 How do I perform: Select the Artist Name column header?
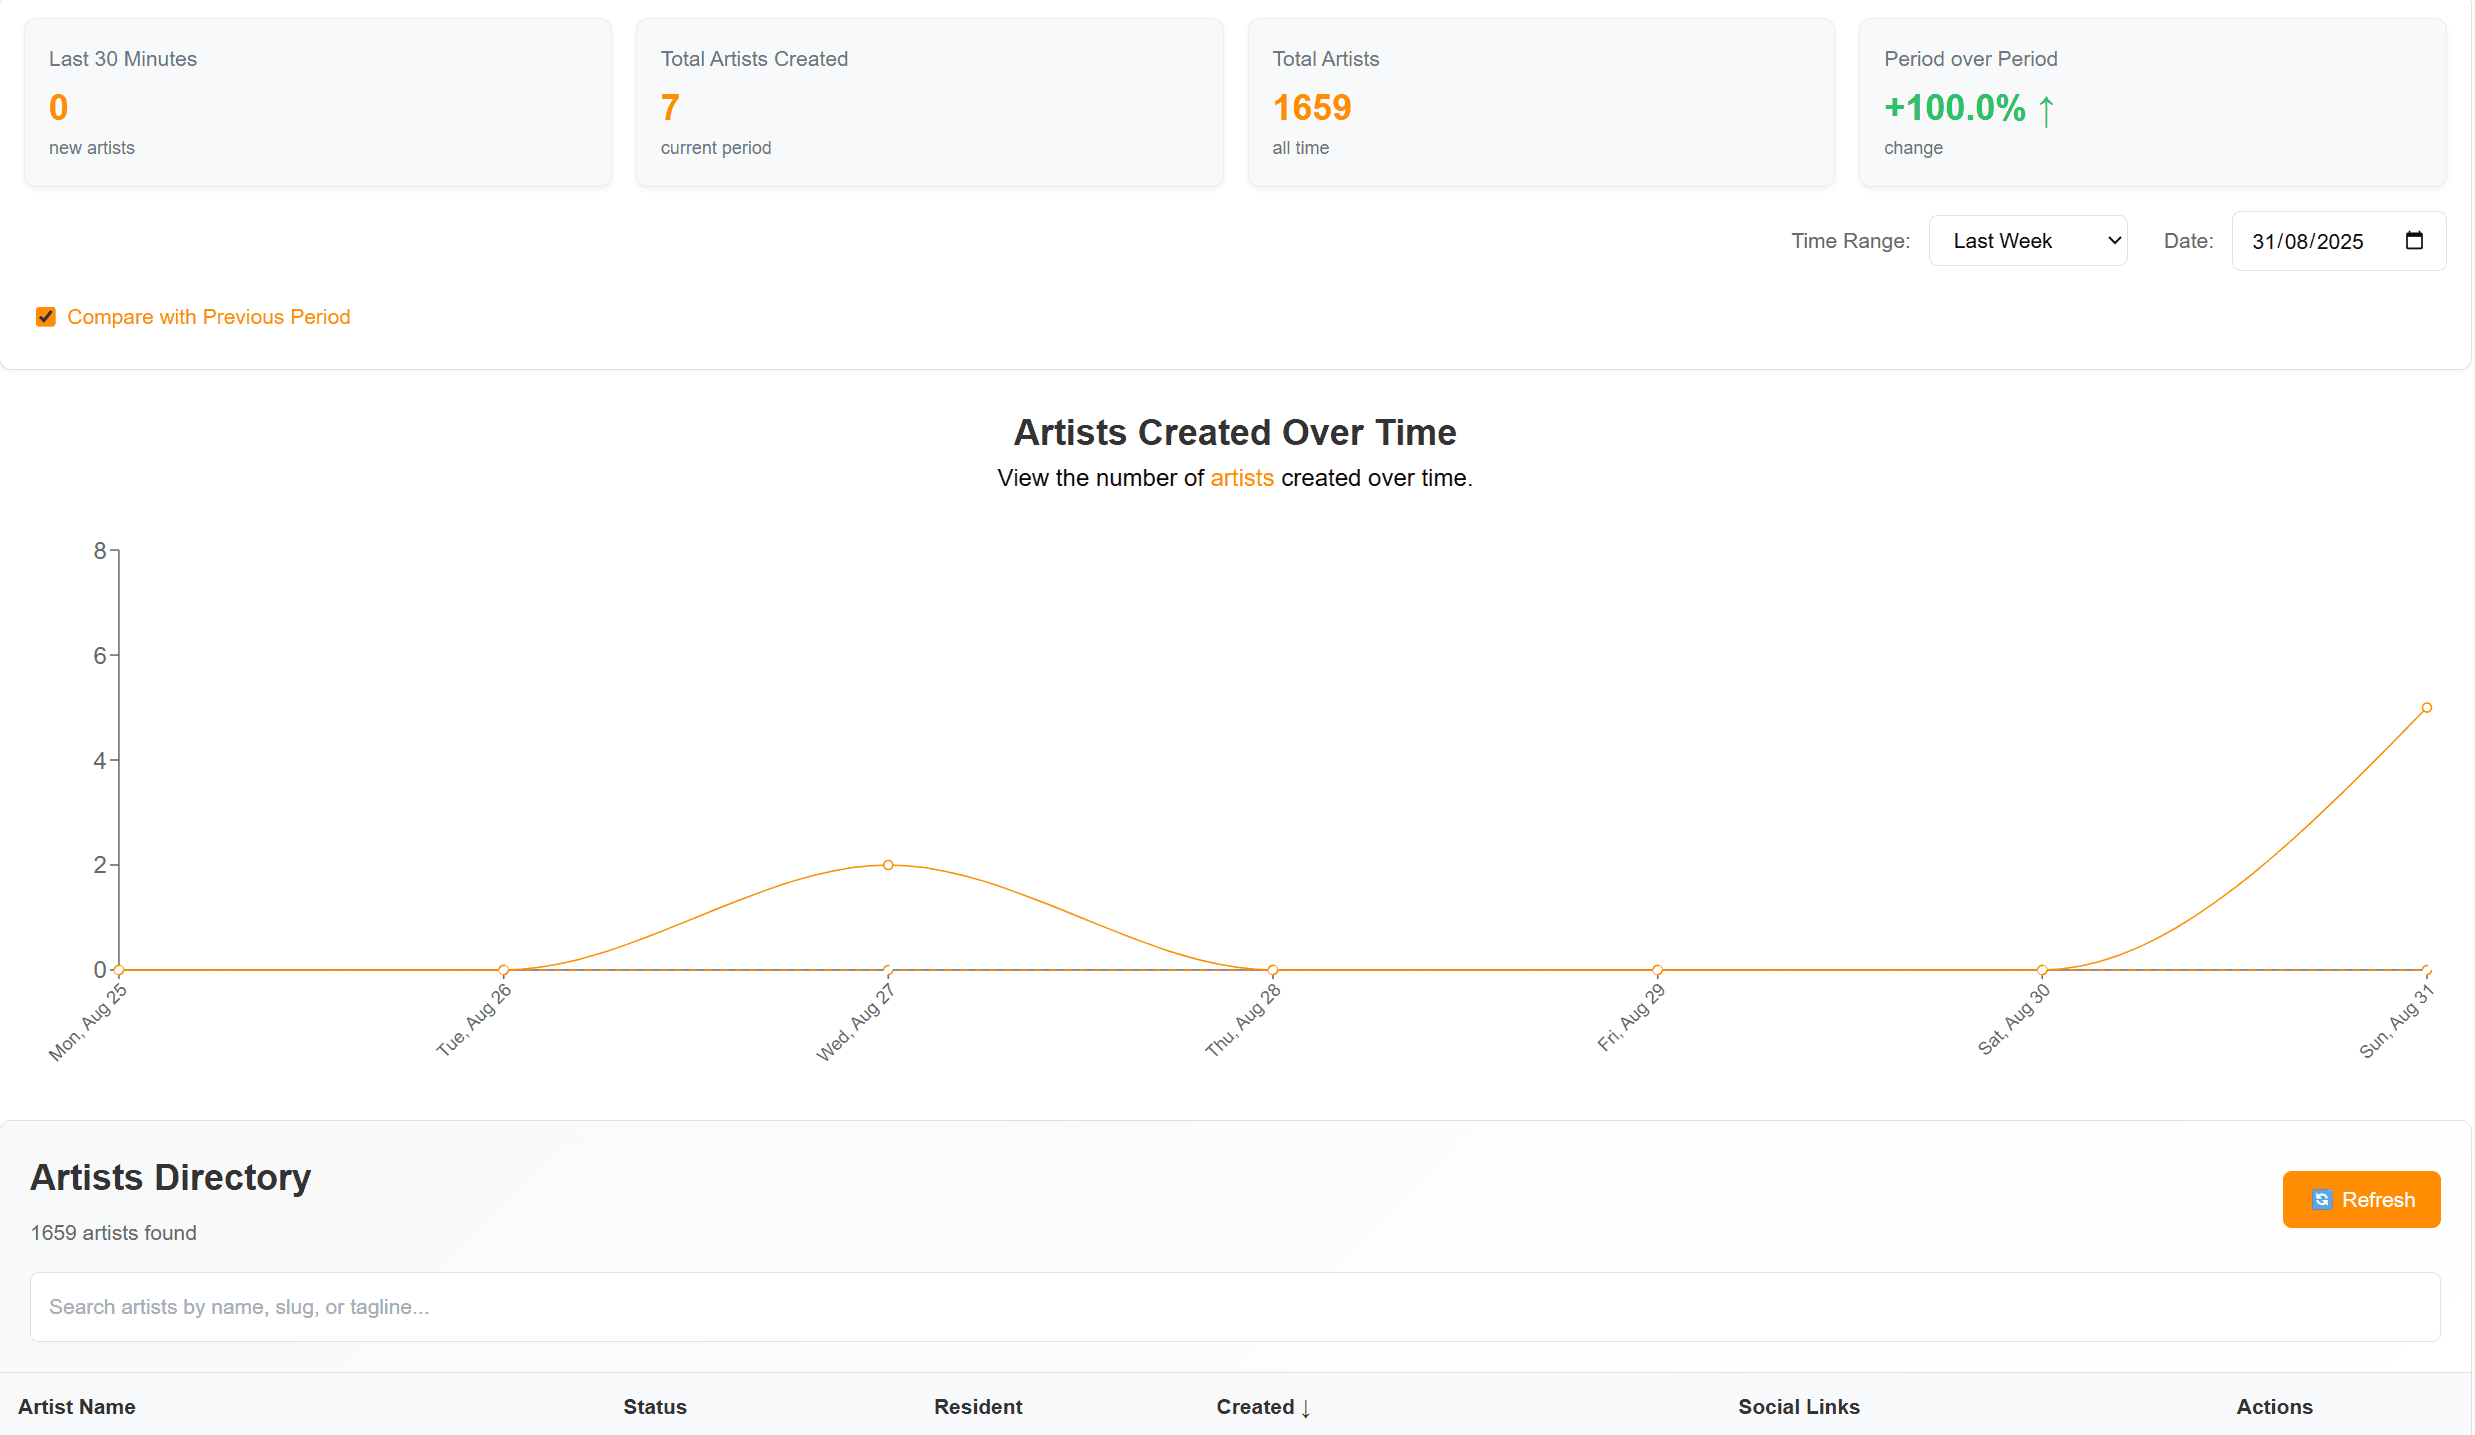click(77, 1407)
